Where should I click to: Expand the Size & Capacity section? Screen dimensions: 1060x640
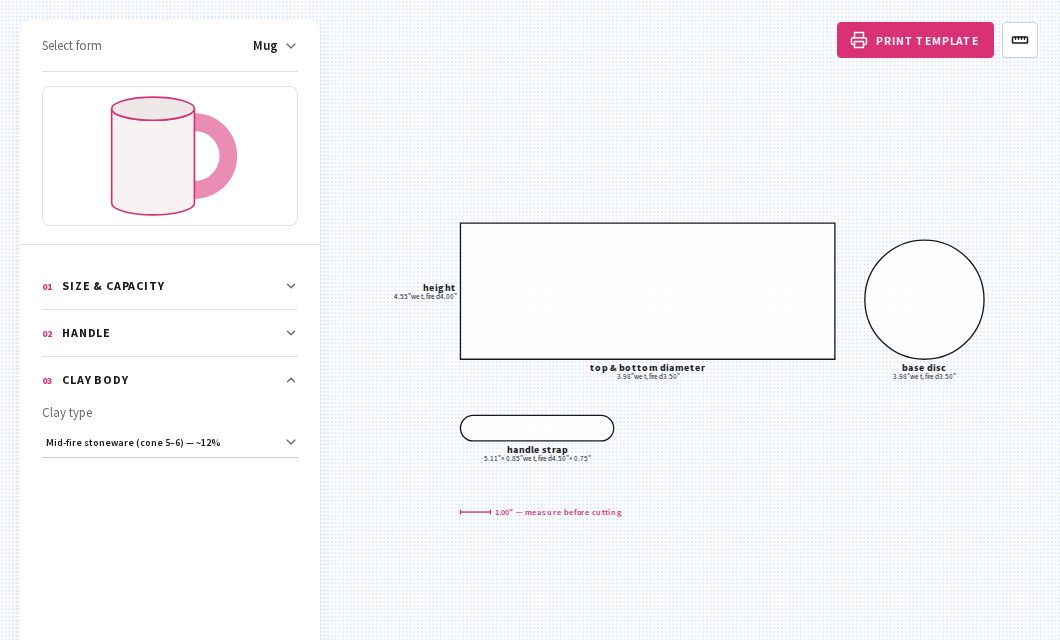coord(170,286)
